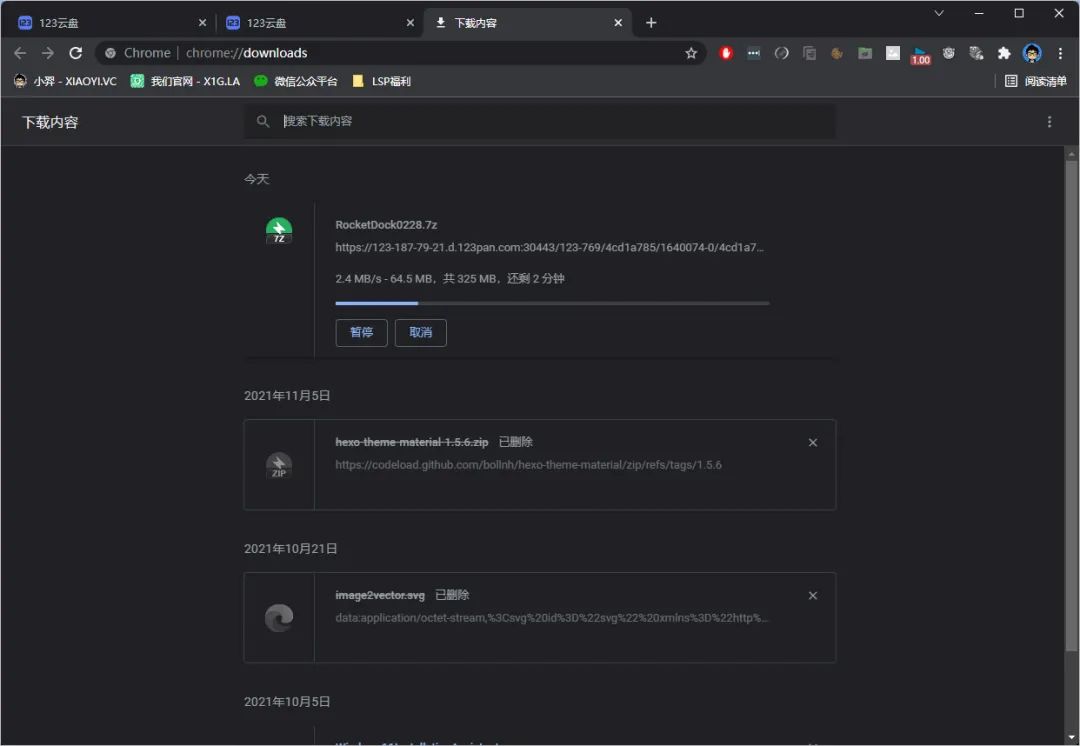Viewport: 1080px width, 746px height.
Task: Remove hexo-theme-material entry from list
Action: click(812, 442)
